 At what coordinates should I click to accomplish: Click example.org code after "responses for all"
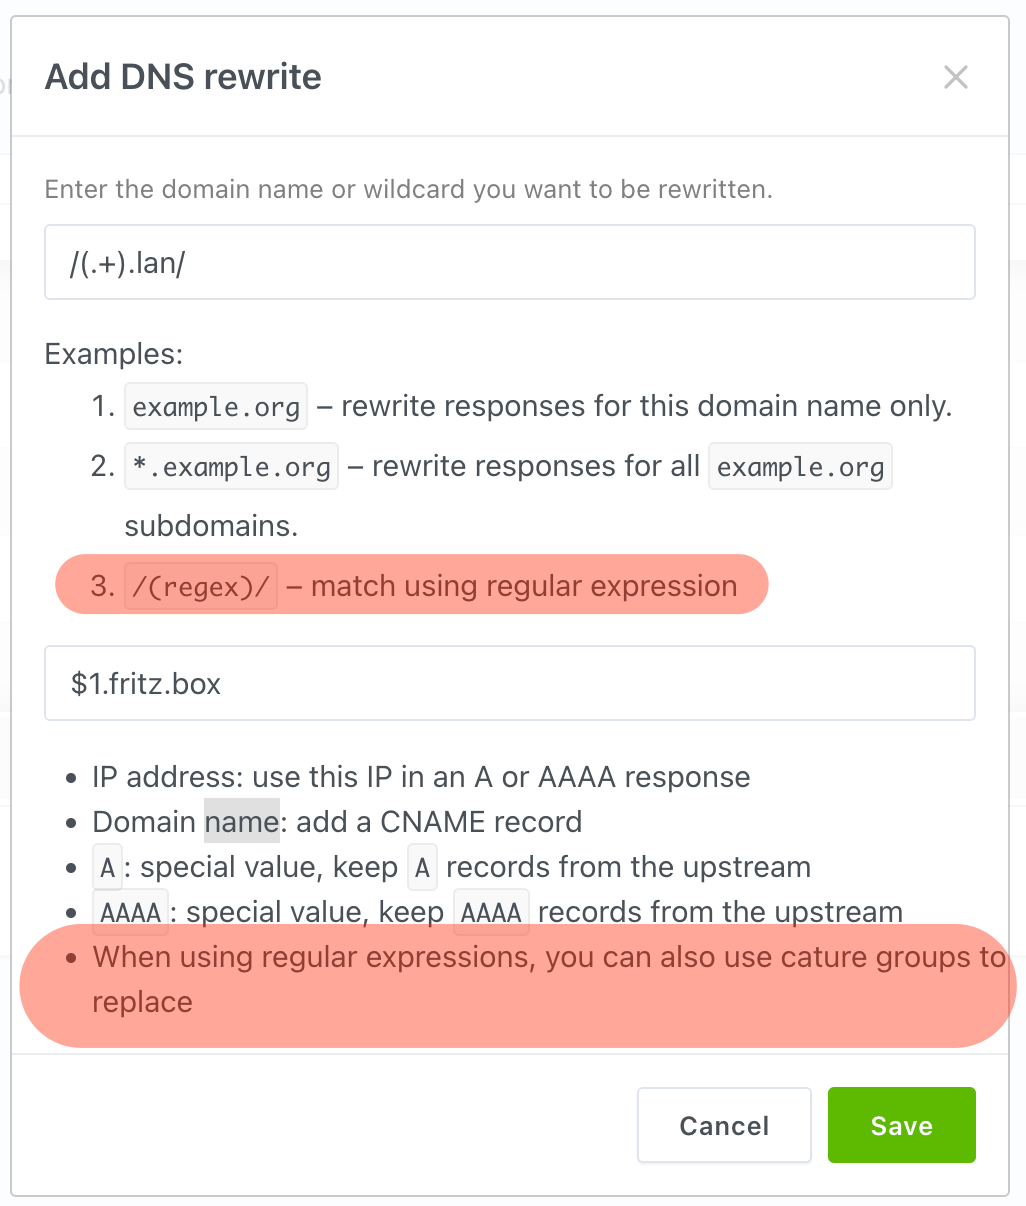click(x=800, y=467)
